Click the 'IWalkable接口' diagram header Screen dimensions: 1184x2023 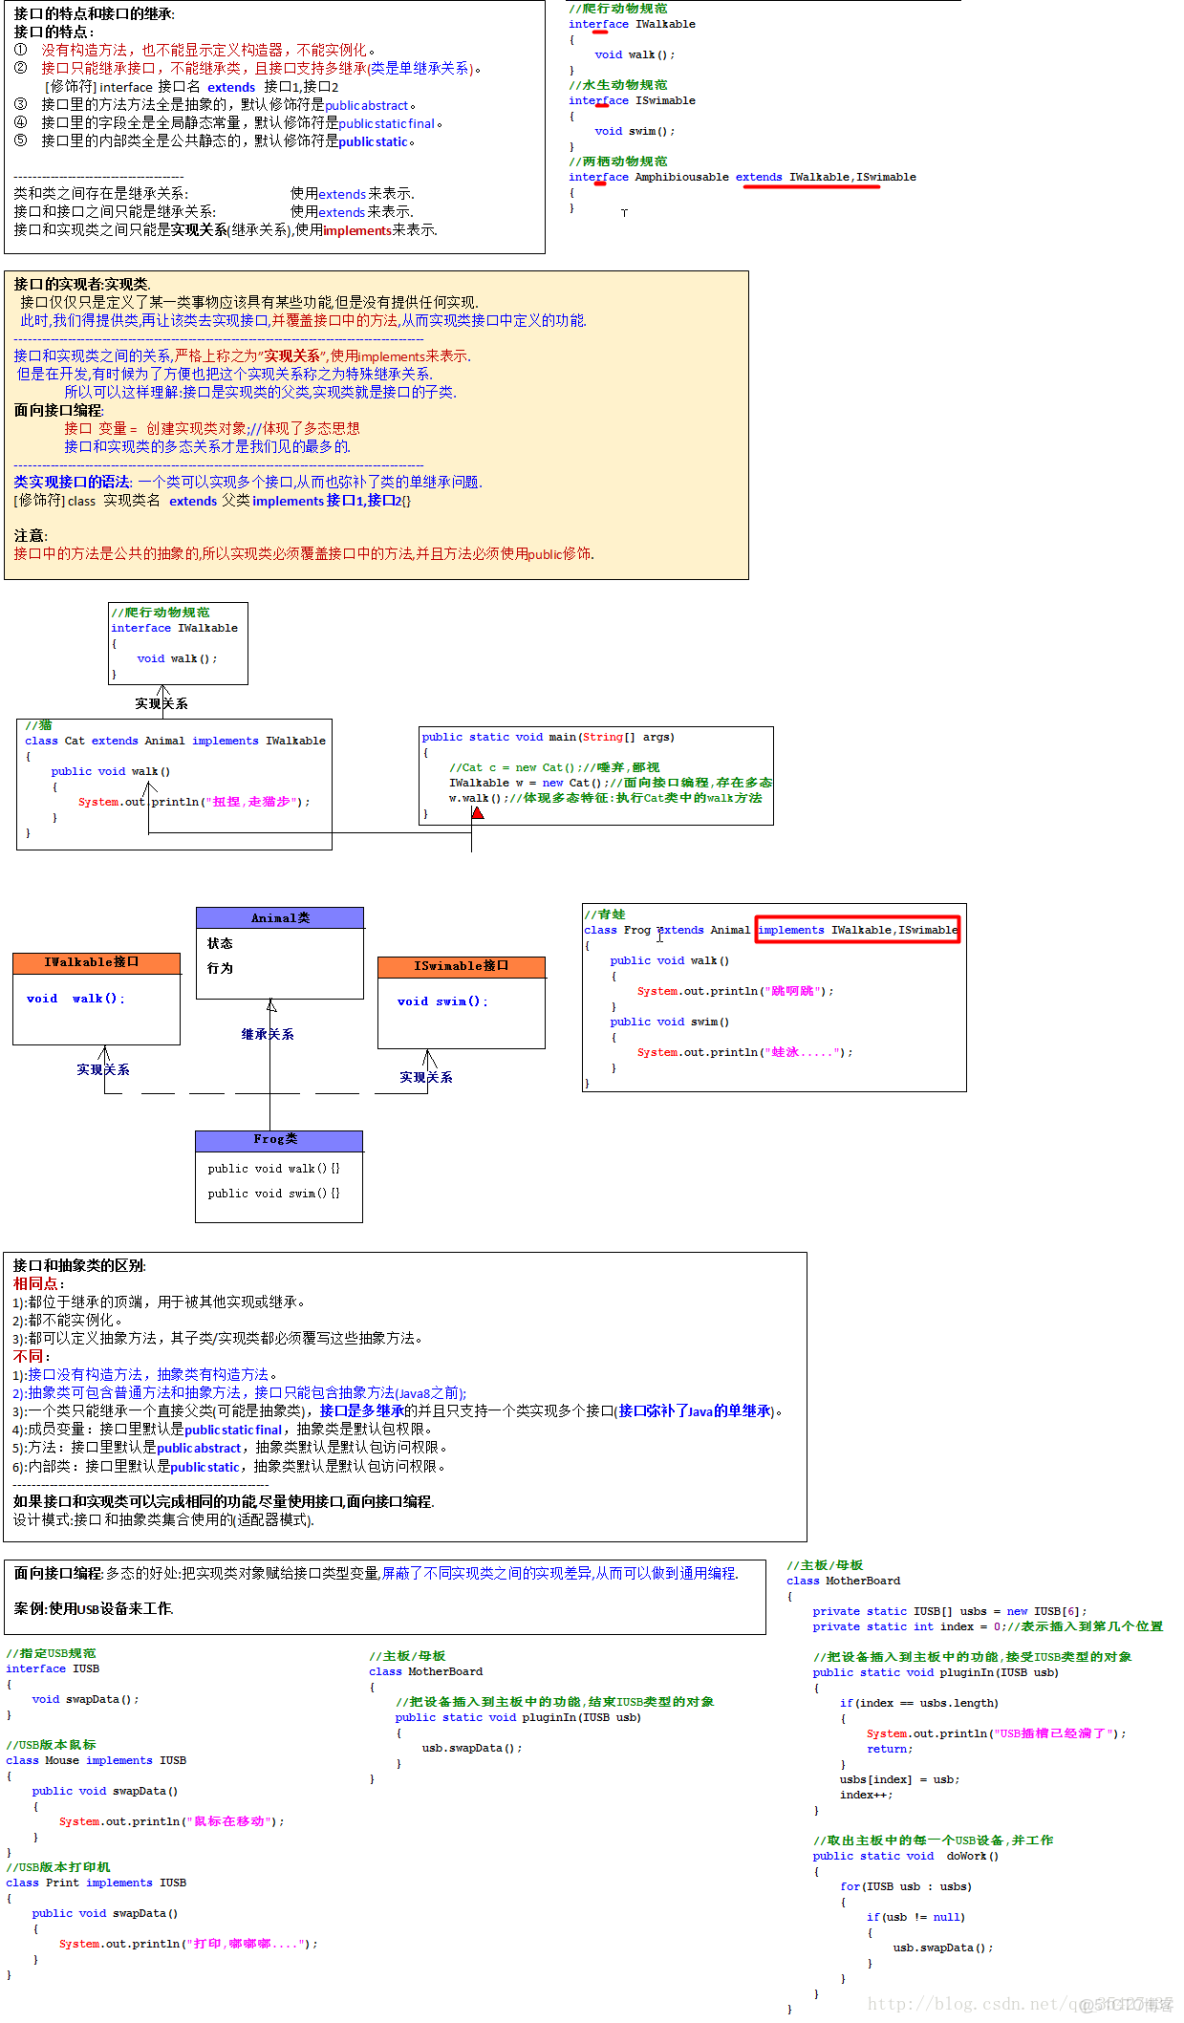[97, 962]
